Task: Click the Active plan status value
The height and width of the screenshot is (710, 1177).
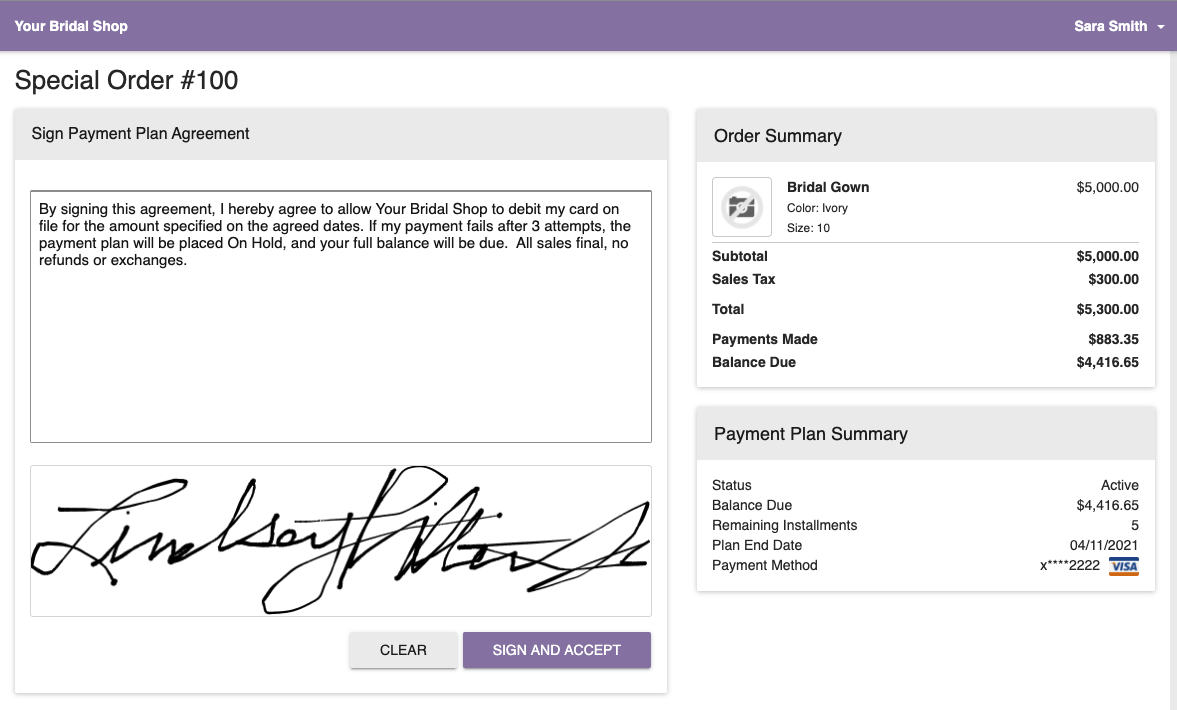Action: 1120,486
